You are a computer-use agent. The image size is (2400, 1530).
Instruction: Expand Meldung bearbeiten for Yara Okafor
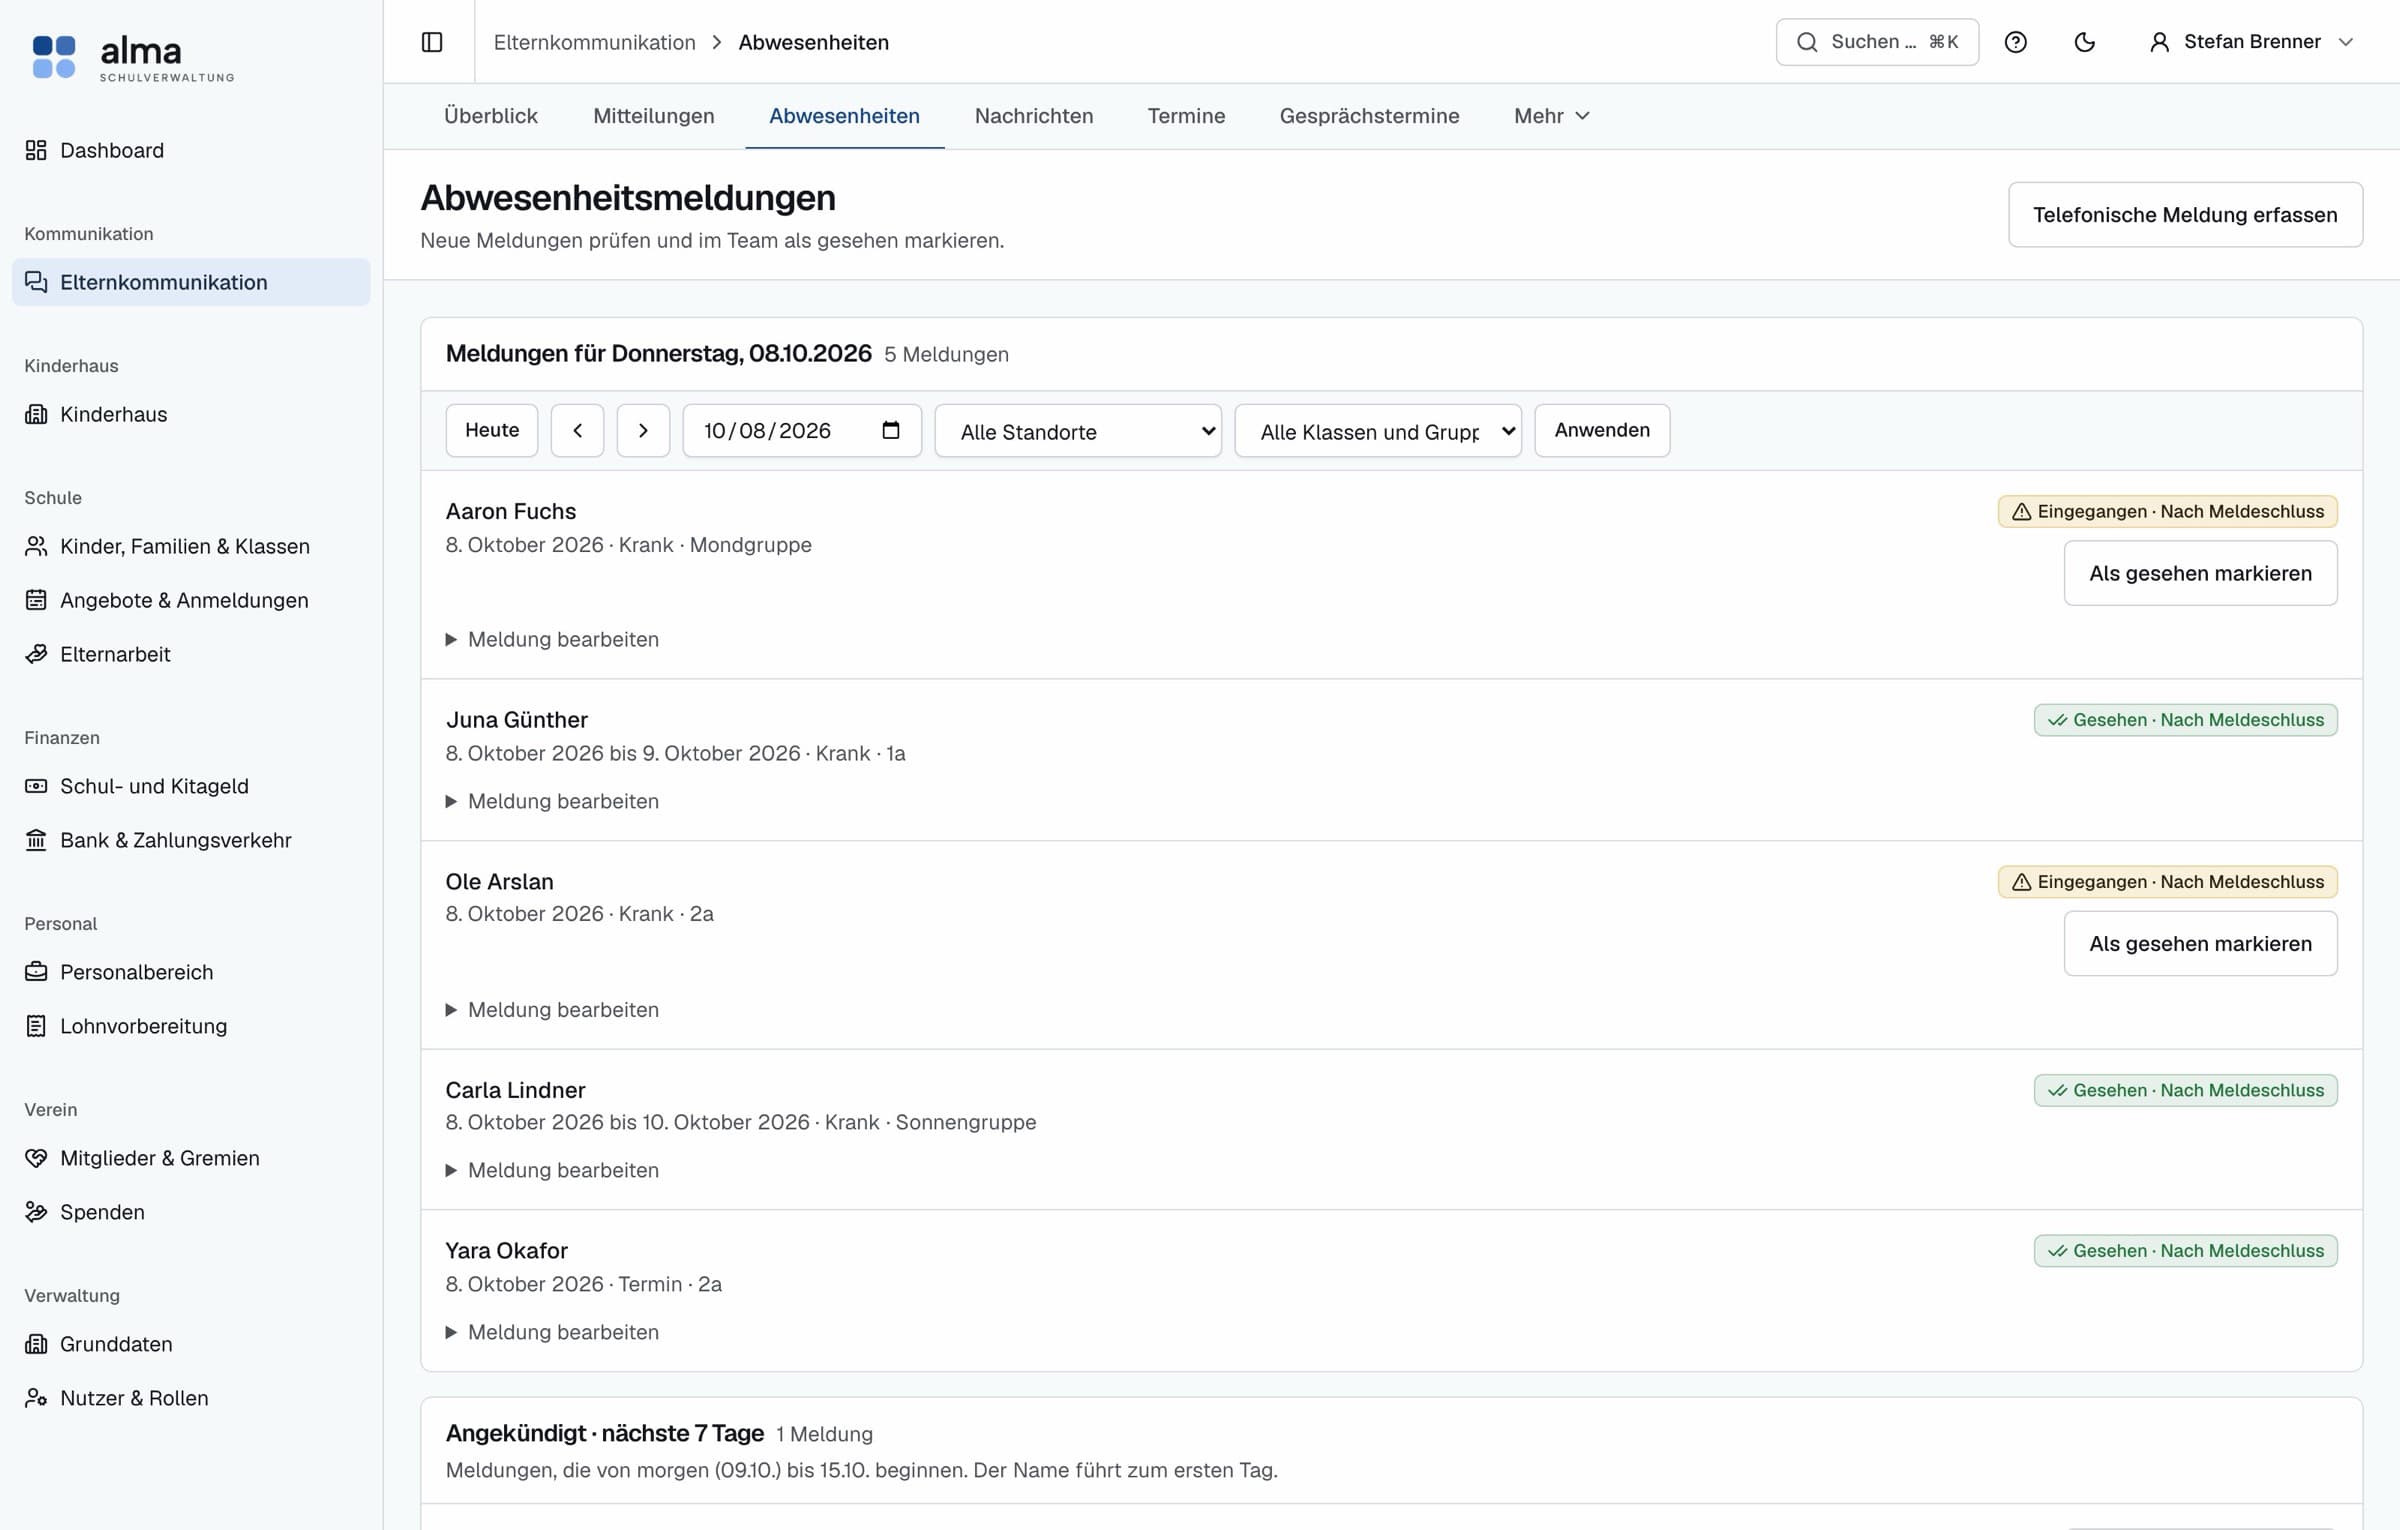tap(552, 1332)
